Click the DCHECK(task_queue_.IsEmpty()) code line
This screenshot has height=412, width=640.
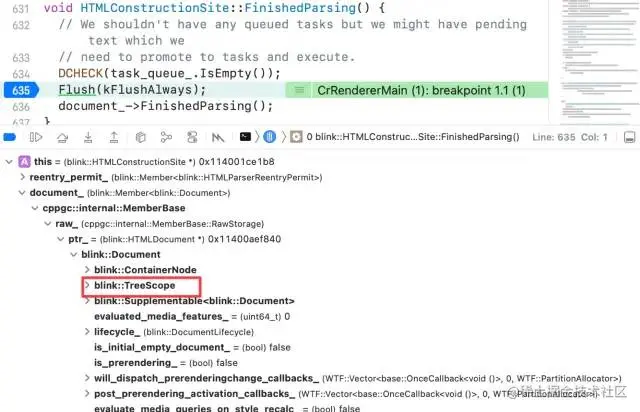point(169,73)
